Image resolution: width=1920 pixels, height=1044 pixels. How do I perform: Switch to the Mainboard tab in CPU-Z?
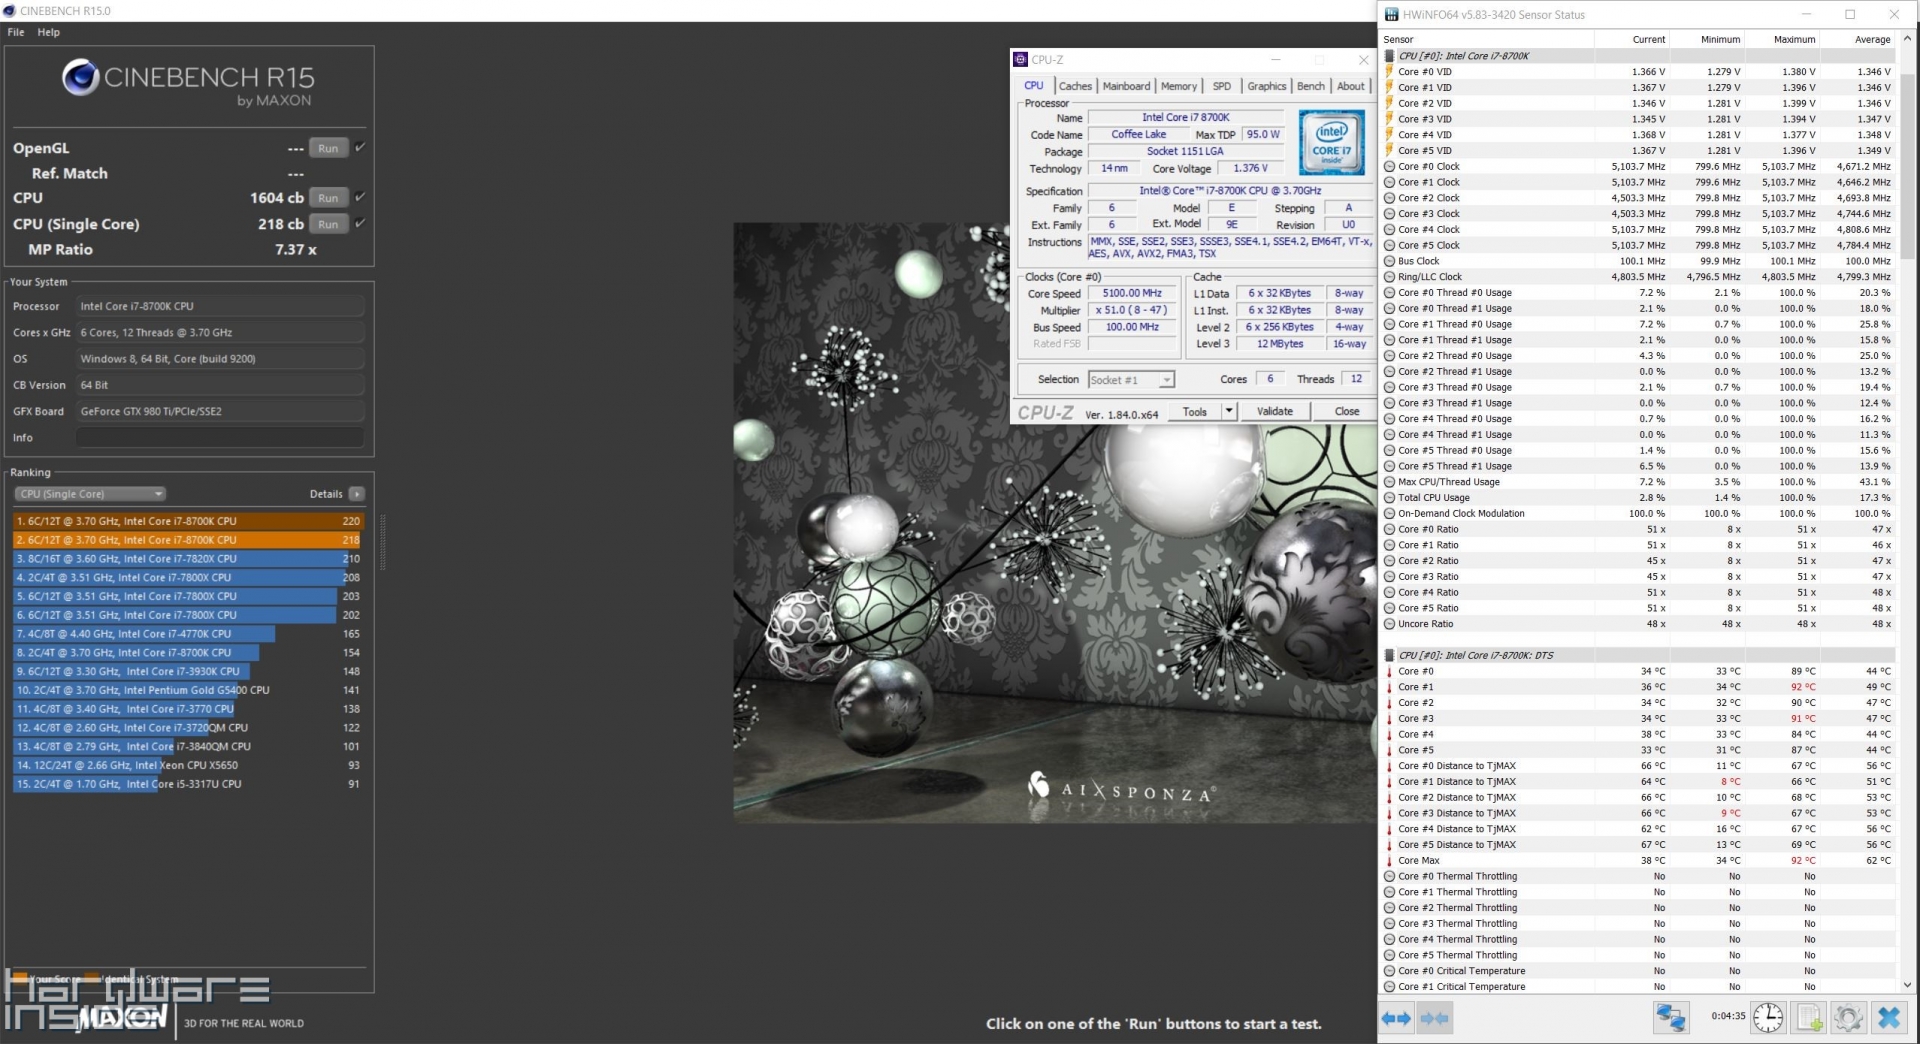[1126, 86]
